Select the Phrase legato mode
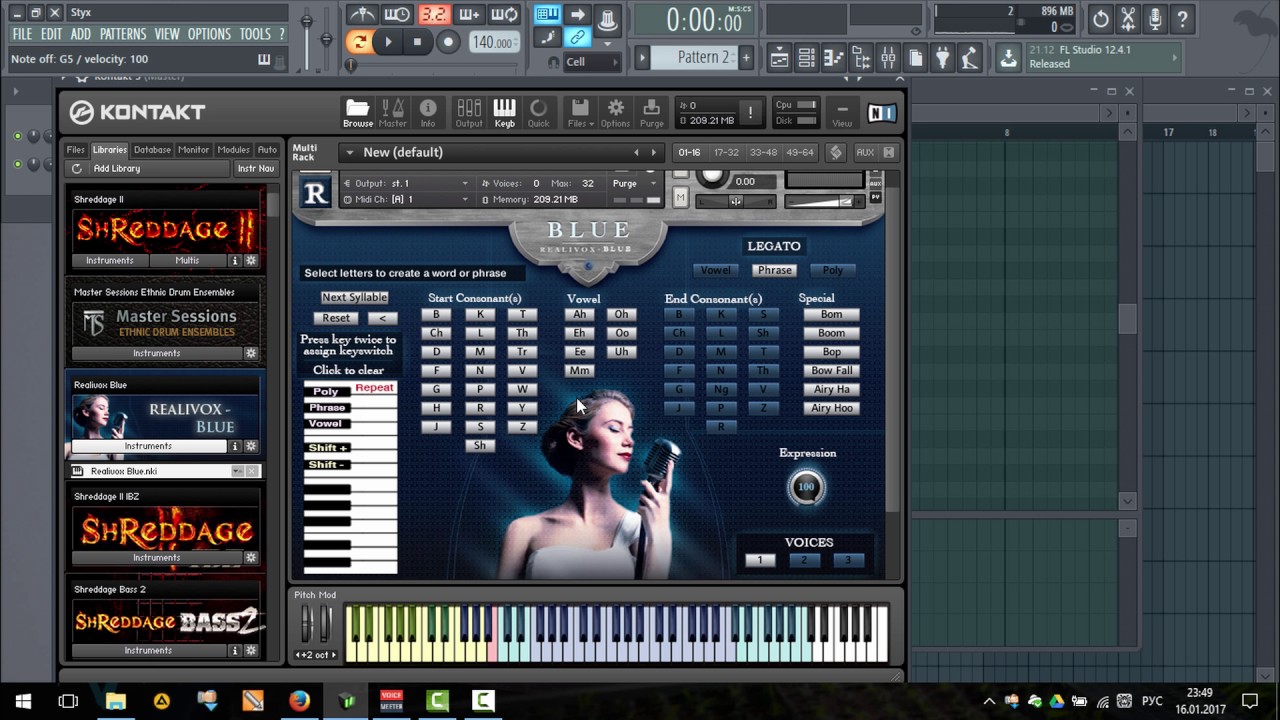This screenshot has width=1280, height=720. click(774, 270)
